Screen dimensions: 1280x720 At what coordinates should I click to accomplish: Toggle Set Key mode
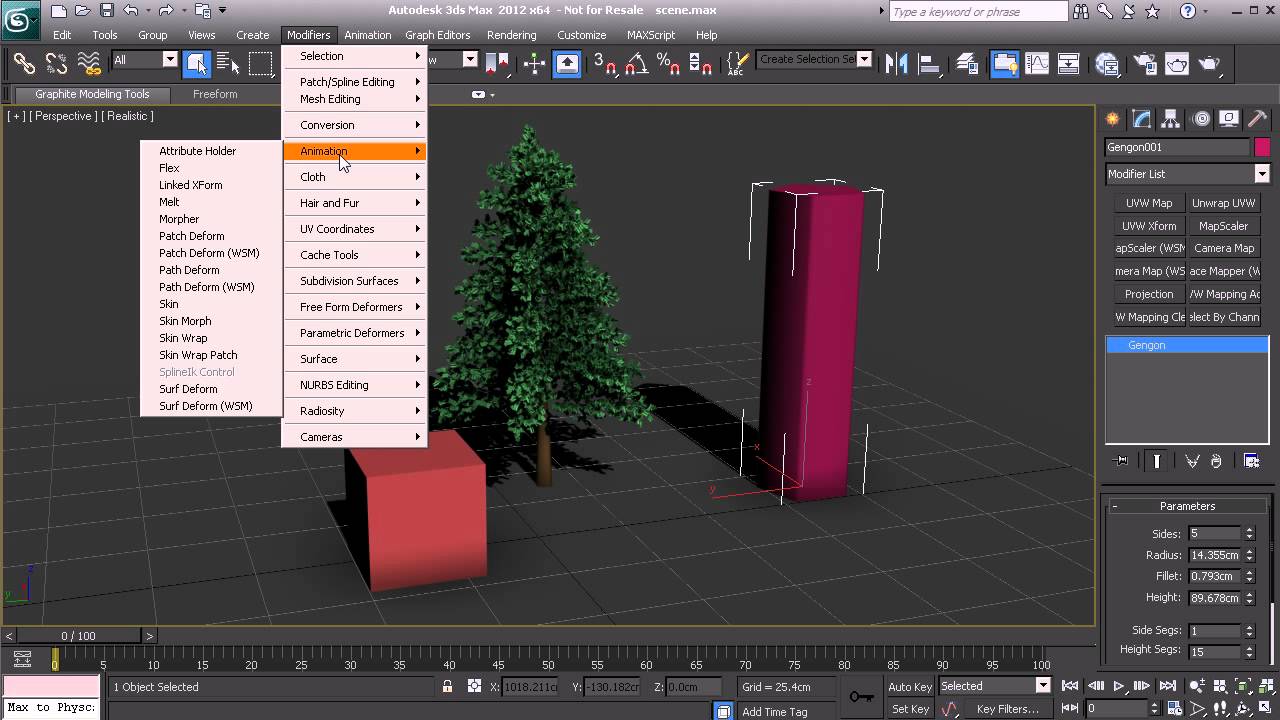click(910, 709)
